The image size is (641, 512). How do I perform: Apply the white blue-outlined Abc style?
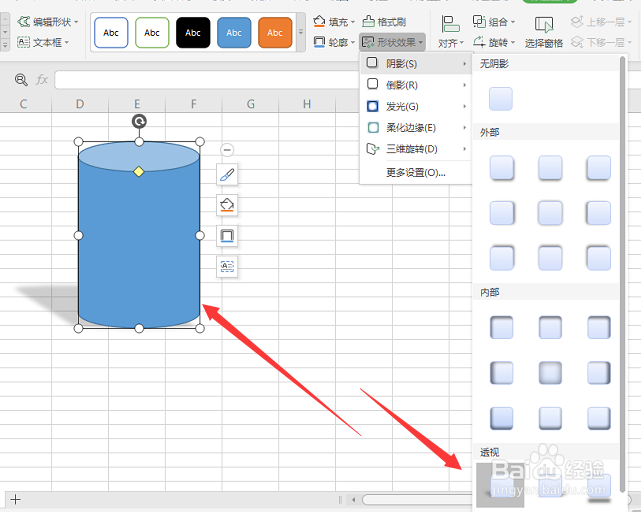click(x=111, y=33)
